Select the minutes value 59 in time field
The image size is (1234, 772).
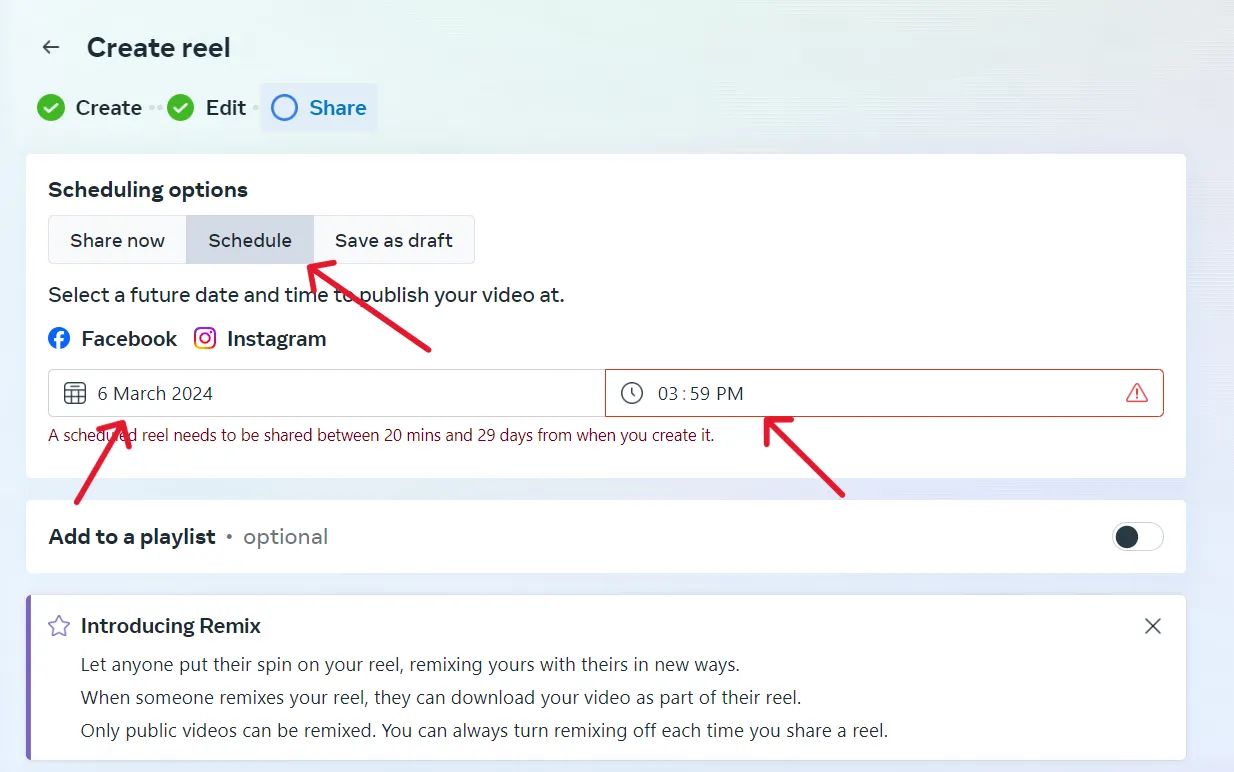click(x=700, y=394)
